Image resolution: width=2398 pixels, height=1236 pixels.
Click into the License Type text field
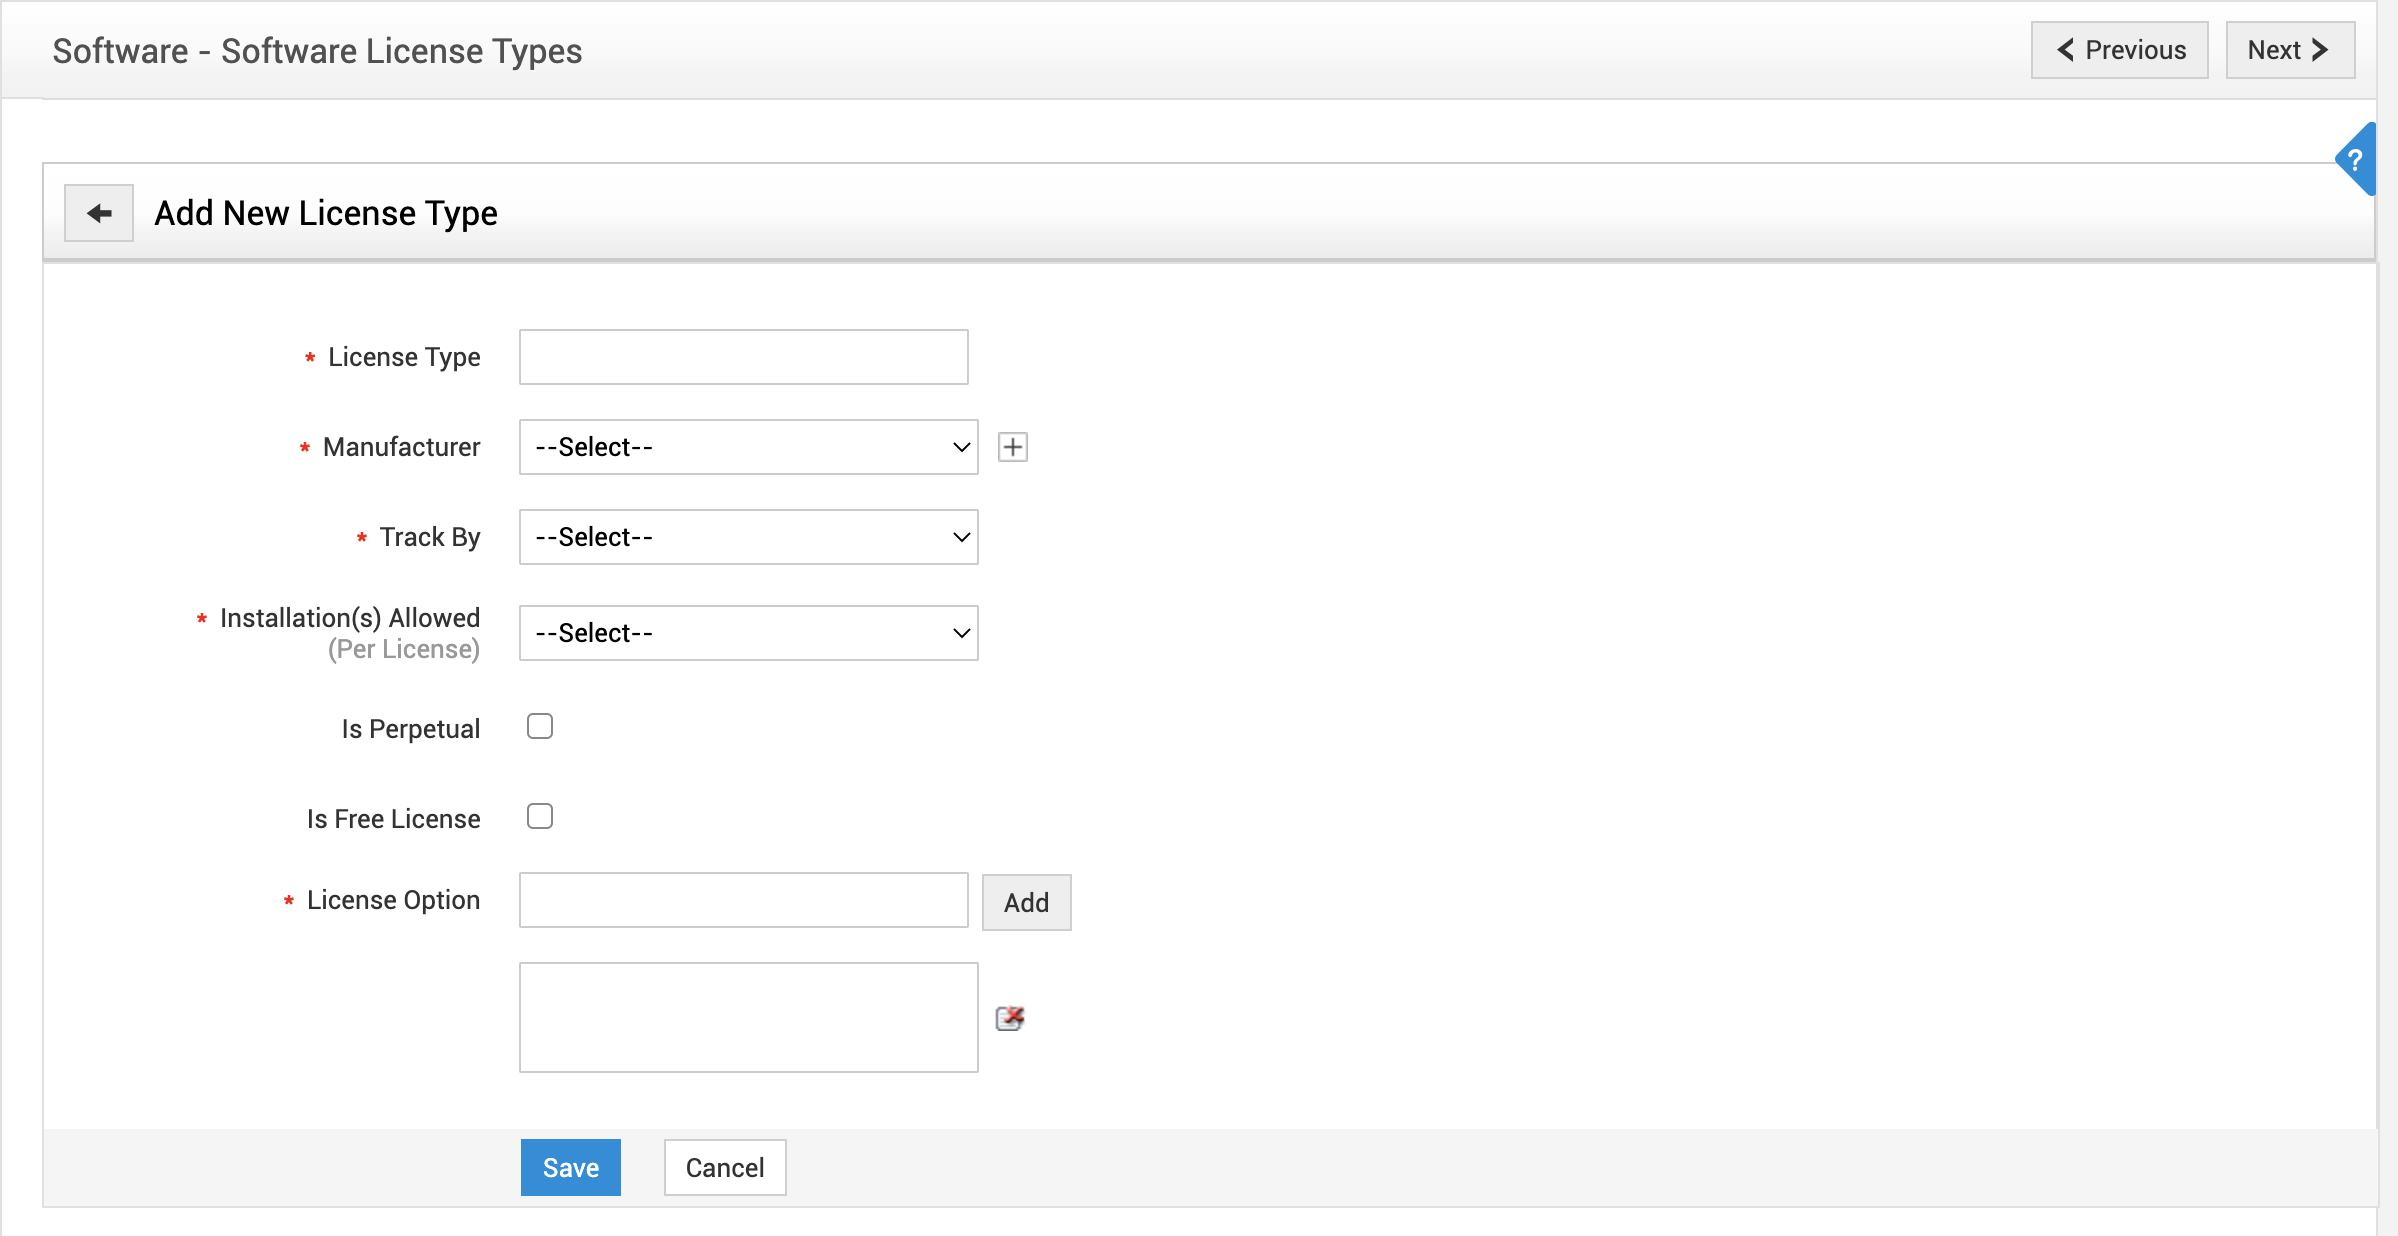(742, 356)
